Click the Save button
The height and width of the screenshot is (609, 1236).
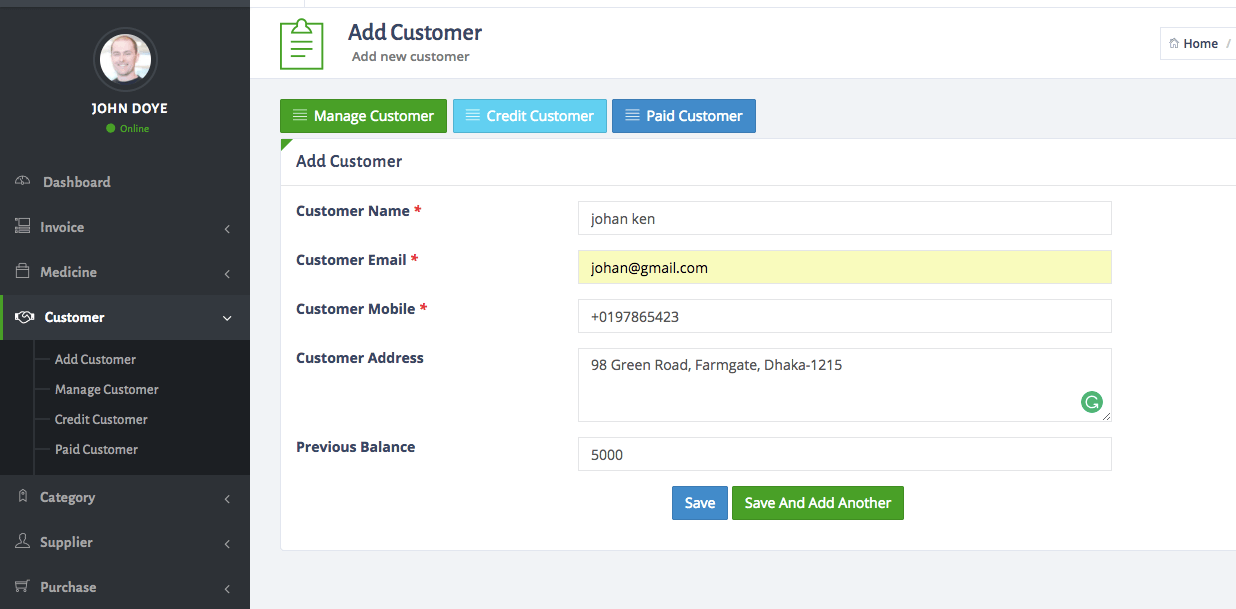[699, 502]
